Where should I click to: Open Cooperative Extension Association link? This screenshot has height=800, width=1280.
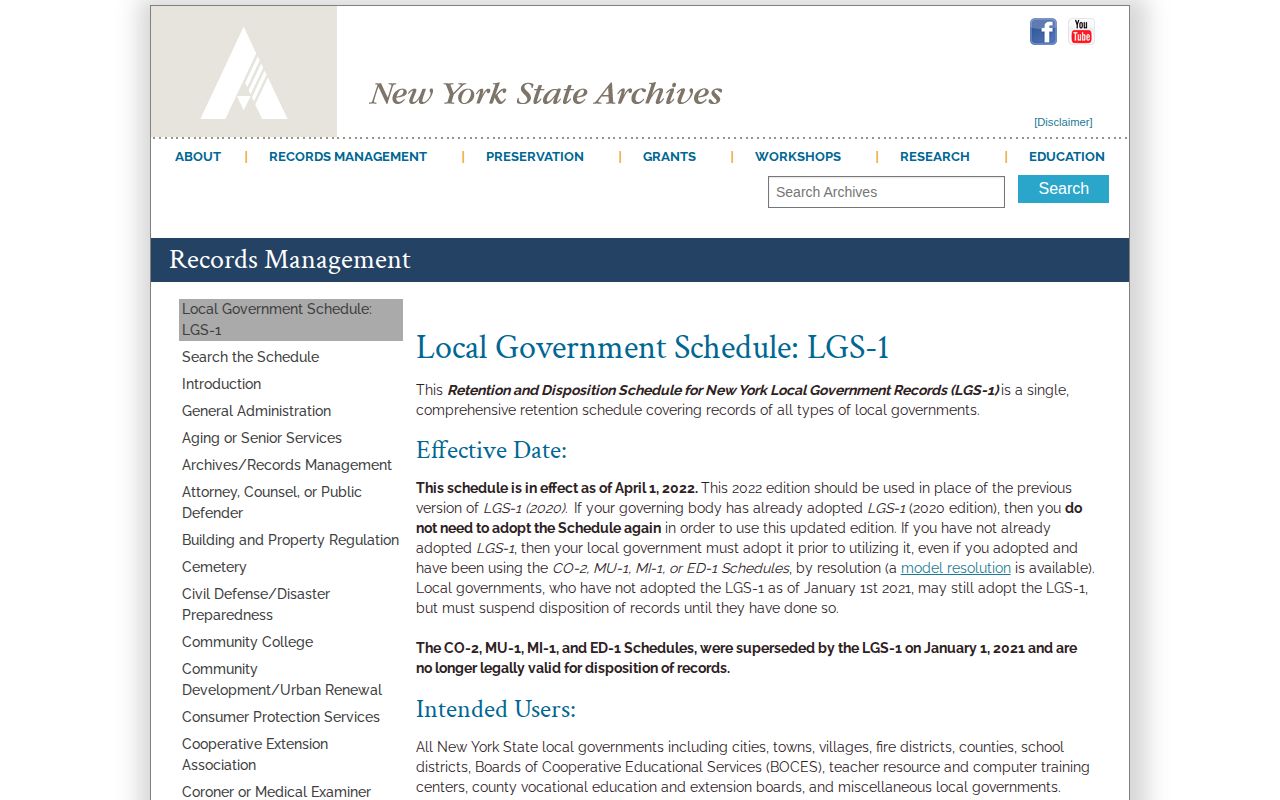[x=255, y=754]
